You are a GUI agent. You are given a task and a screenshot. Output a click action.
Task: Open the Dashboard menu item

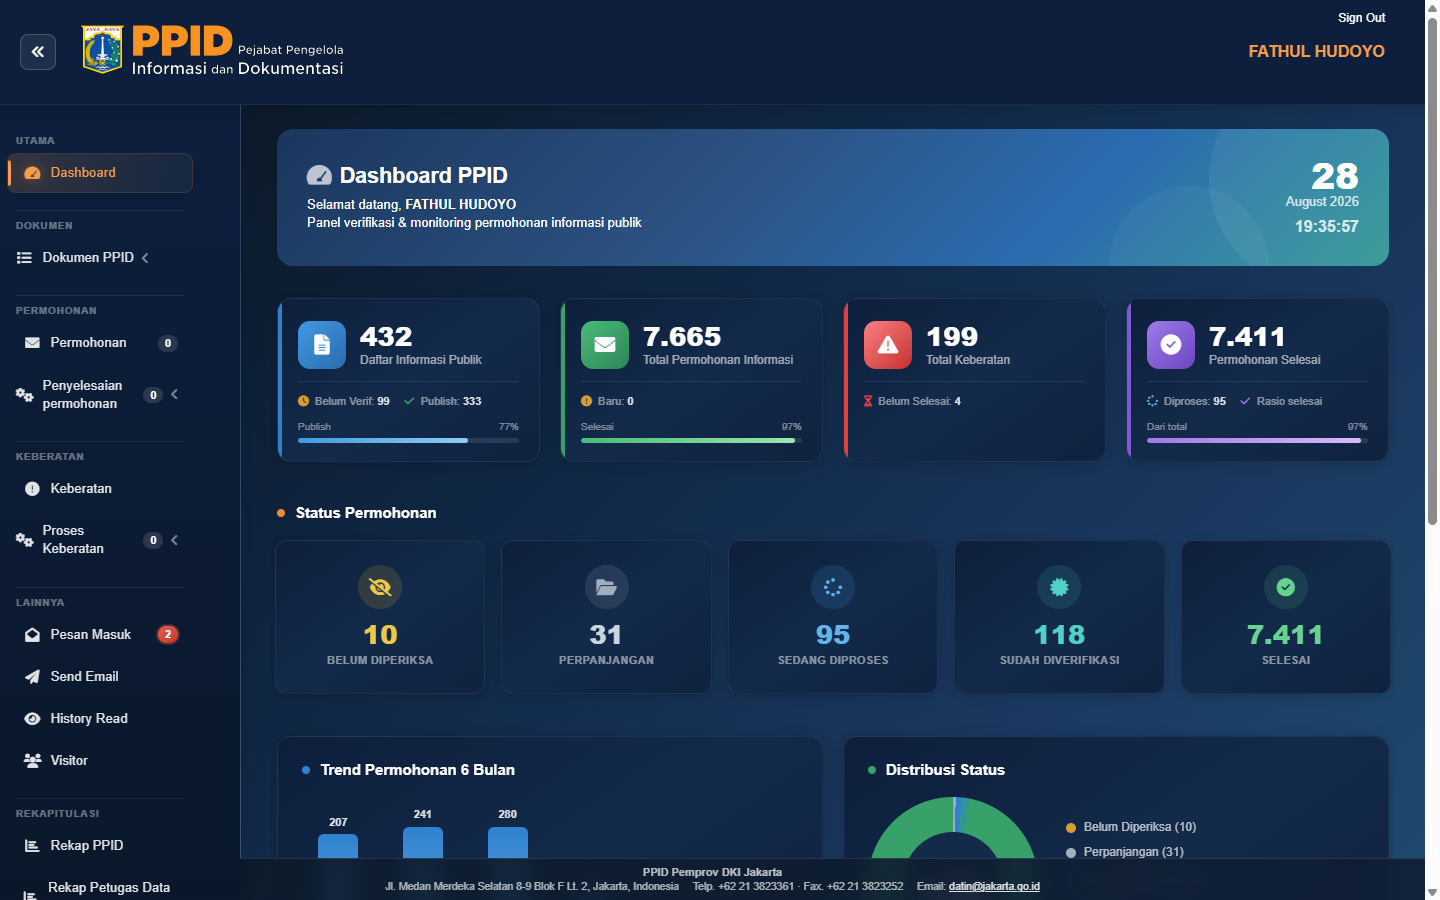coord(100,173)
